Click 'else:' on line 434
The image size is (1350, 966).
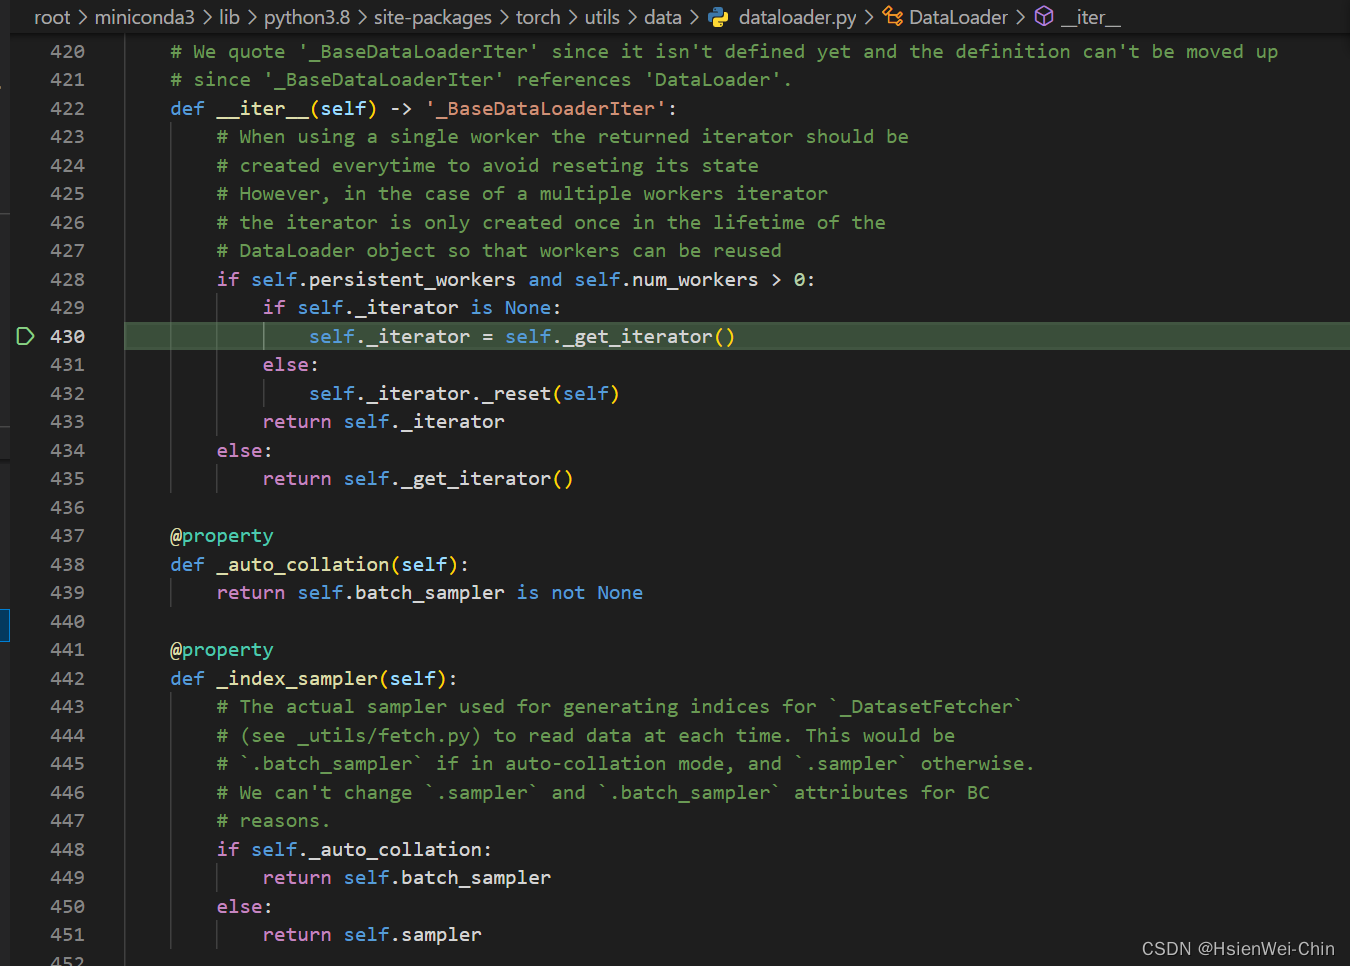pos(245,450)
